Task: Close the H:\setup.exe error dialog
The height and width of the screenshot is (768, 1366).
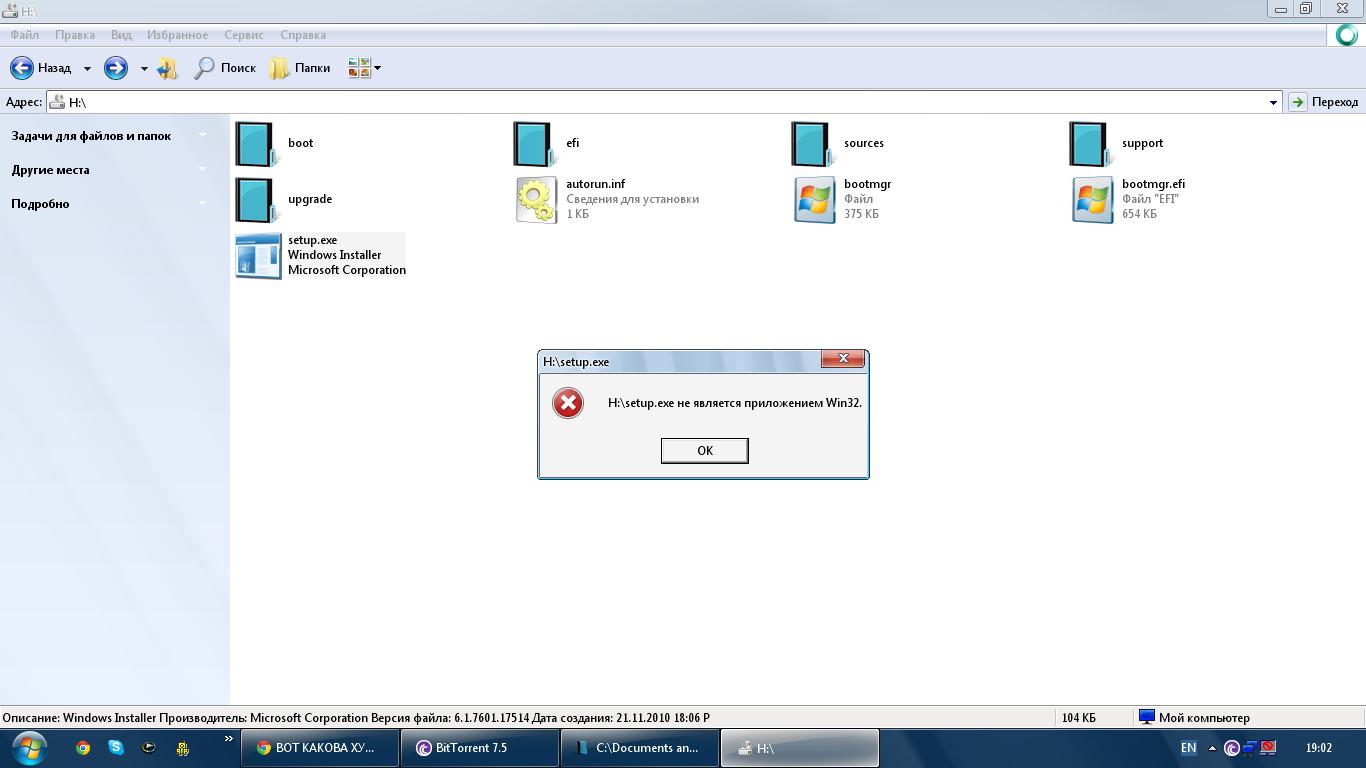Action: 842,359
